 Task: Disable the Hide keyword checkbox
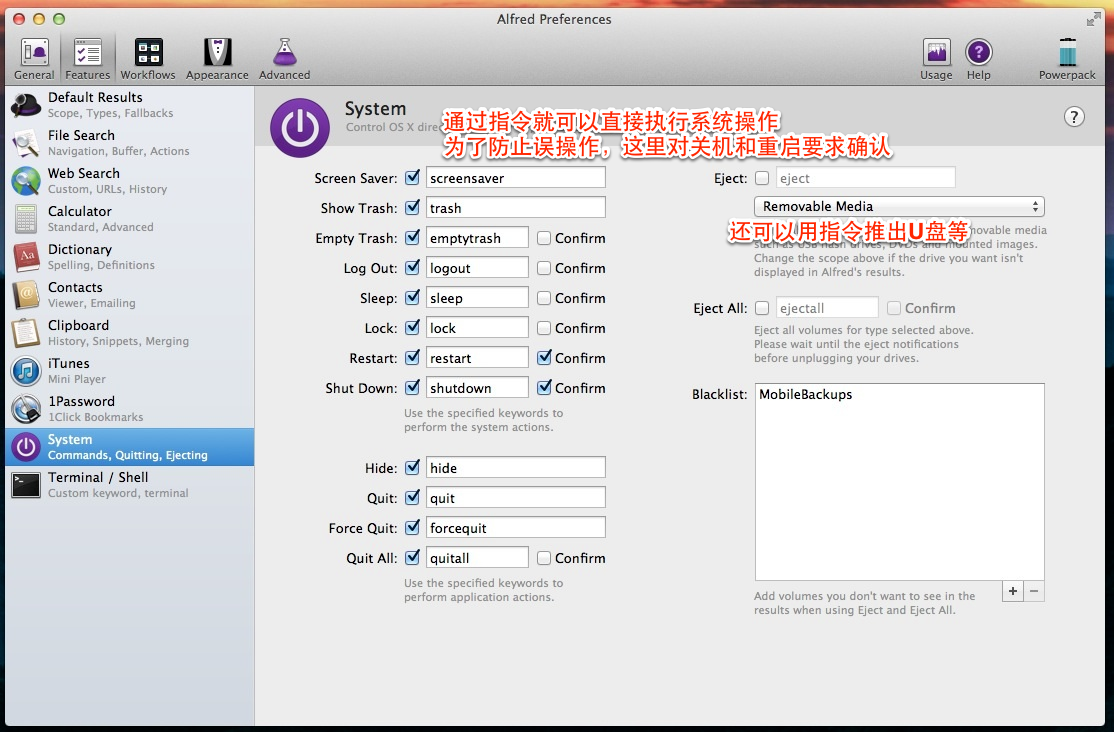coord(412,468)
